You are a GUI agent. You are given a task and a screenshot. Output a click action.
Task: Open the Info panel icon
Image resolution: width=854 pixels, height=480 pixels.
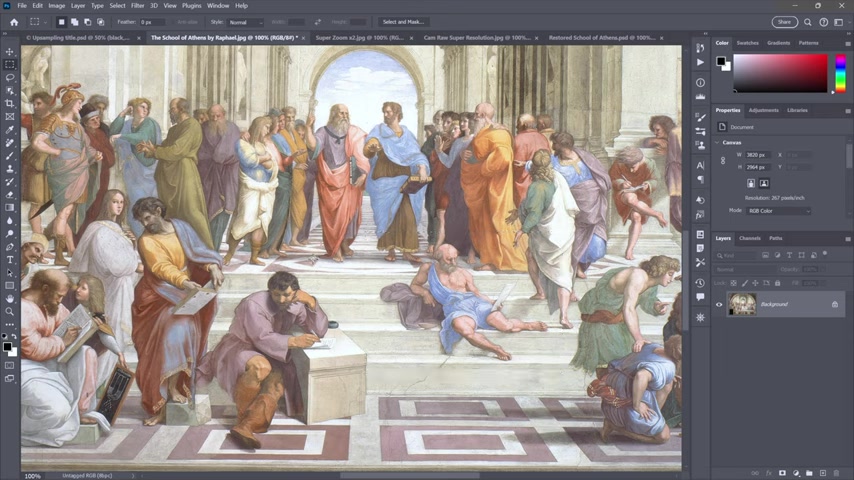(700, 83)
